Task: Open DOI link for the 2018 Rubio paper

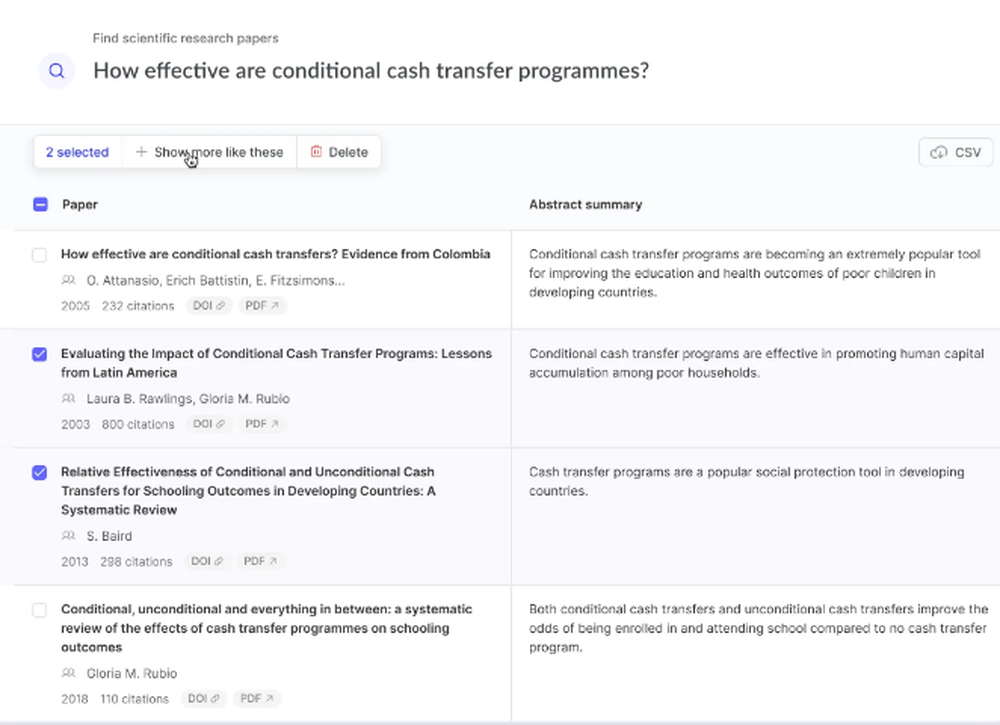Action: 203,699
